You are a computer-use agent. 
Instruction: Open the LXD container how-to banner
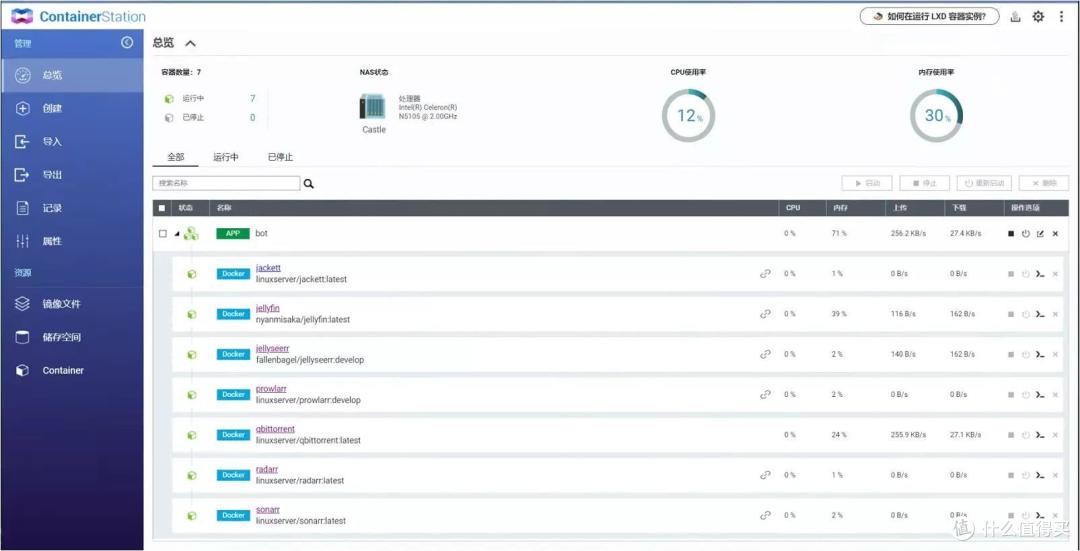click(929, 17)
